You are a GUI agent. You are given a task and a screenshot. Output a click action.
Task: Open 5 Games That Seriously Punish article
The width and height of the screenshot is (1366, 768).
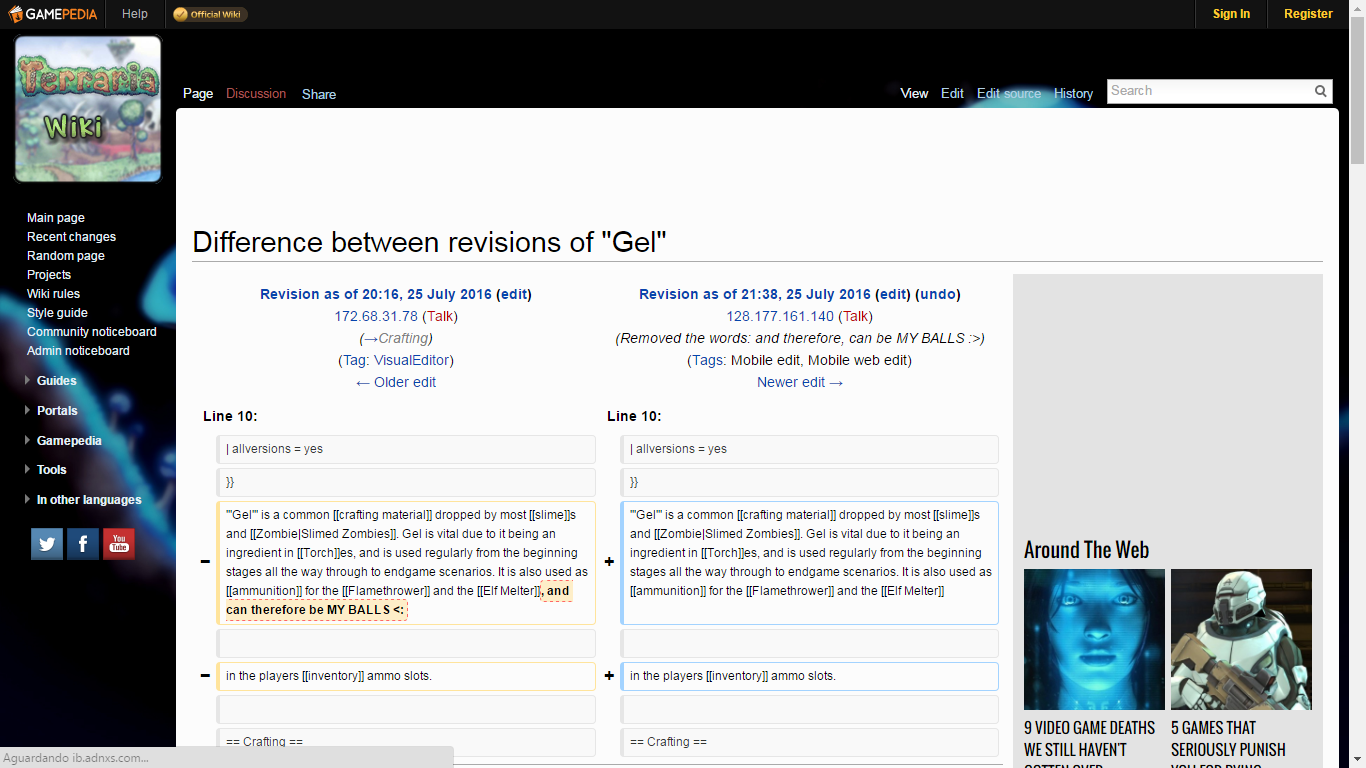click(1229, 743)
